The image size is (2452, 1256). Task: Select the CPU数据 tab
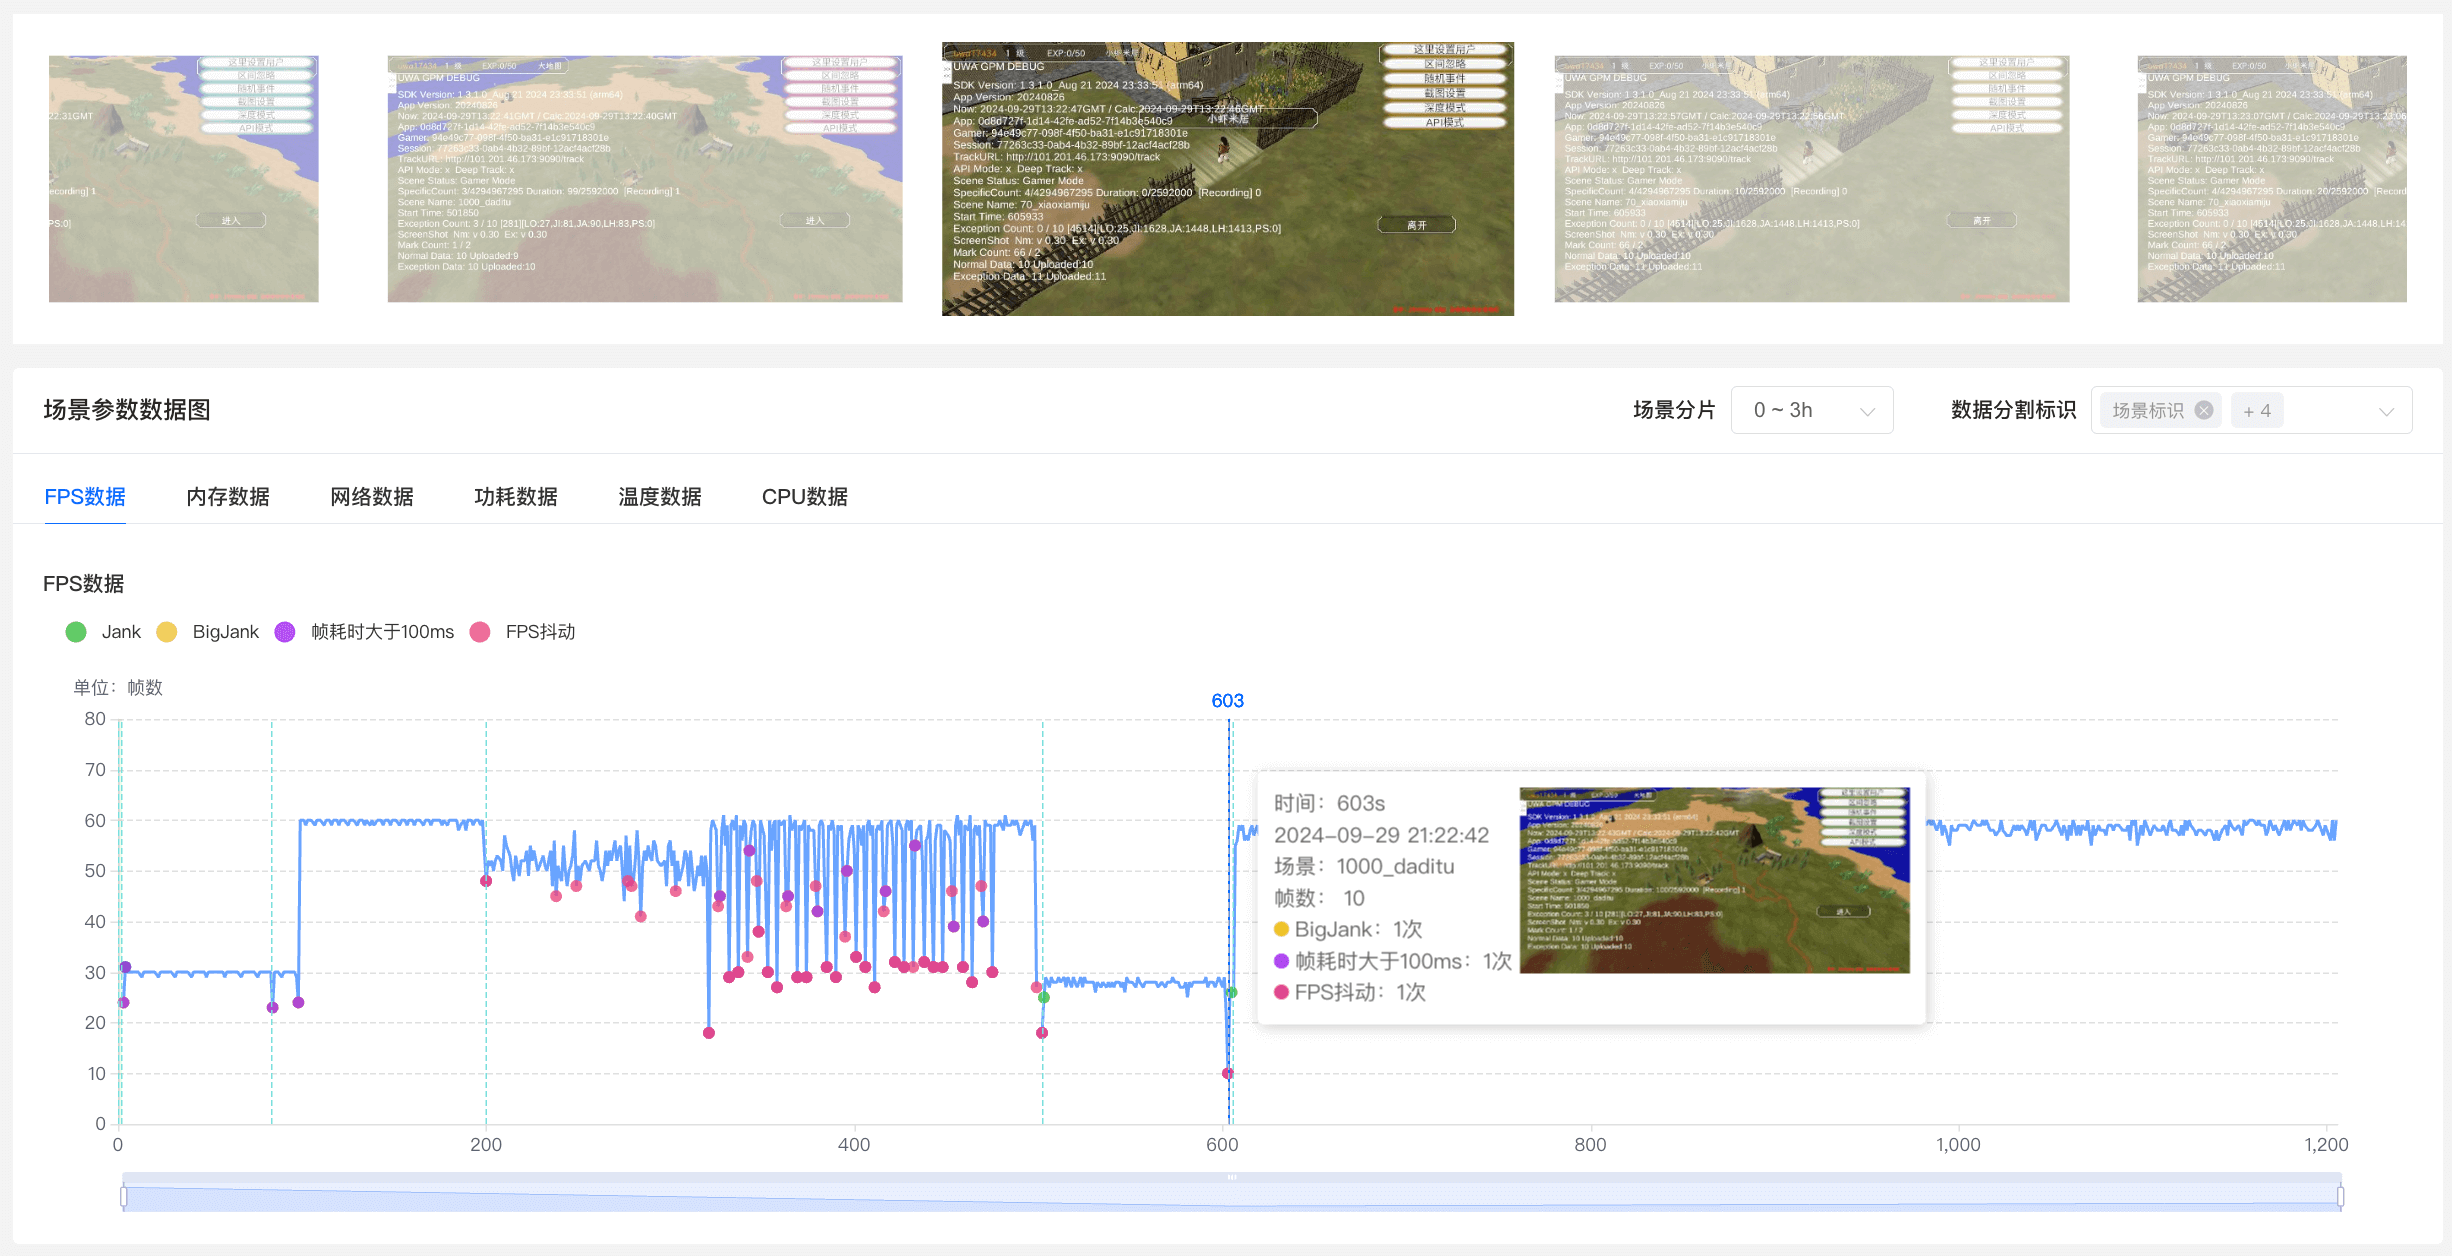point(804,497)
